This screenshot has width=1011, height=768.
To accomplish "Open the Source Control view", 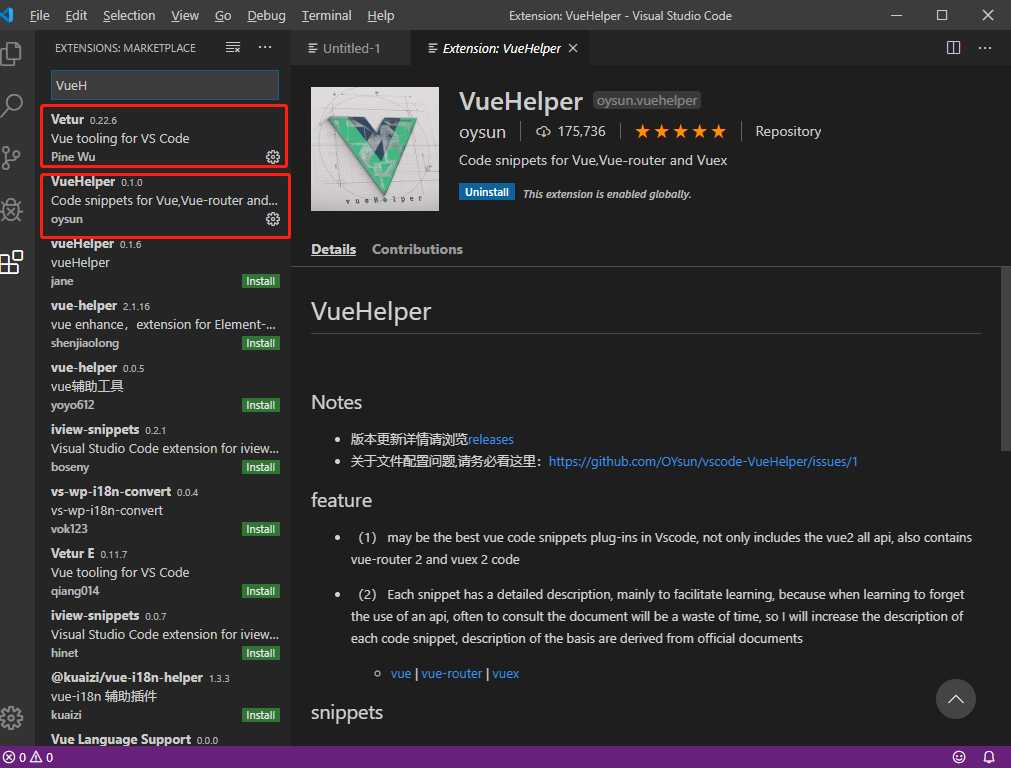I will pos(12,158).
